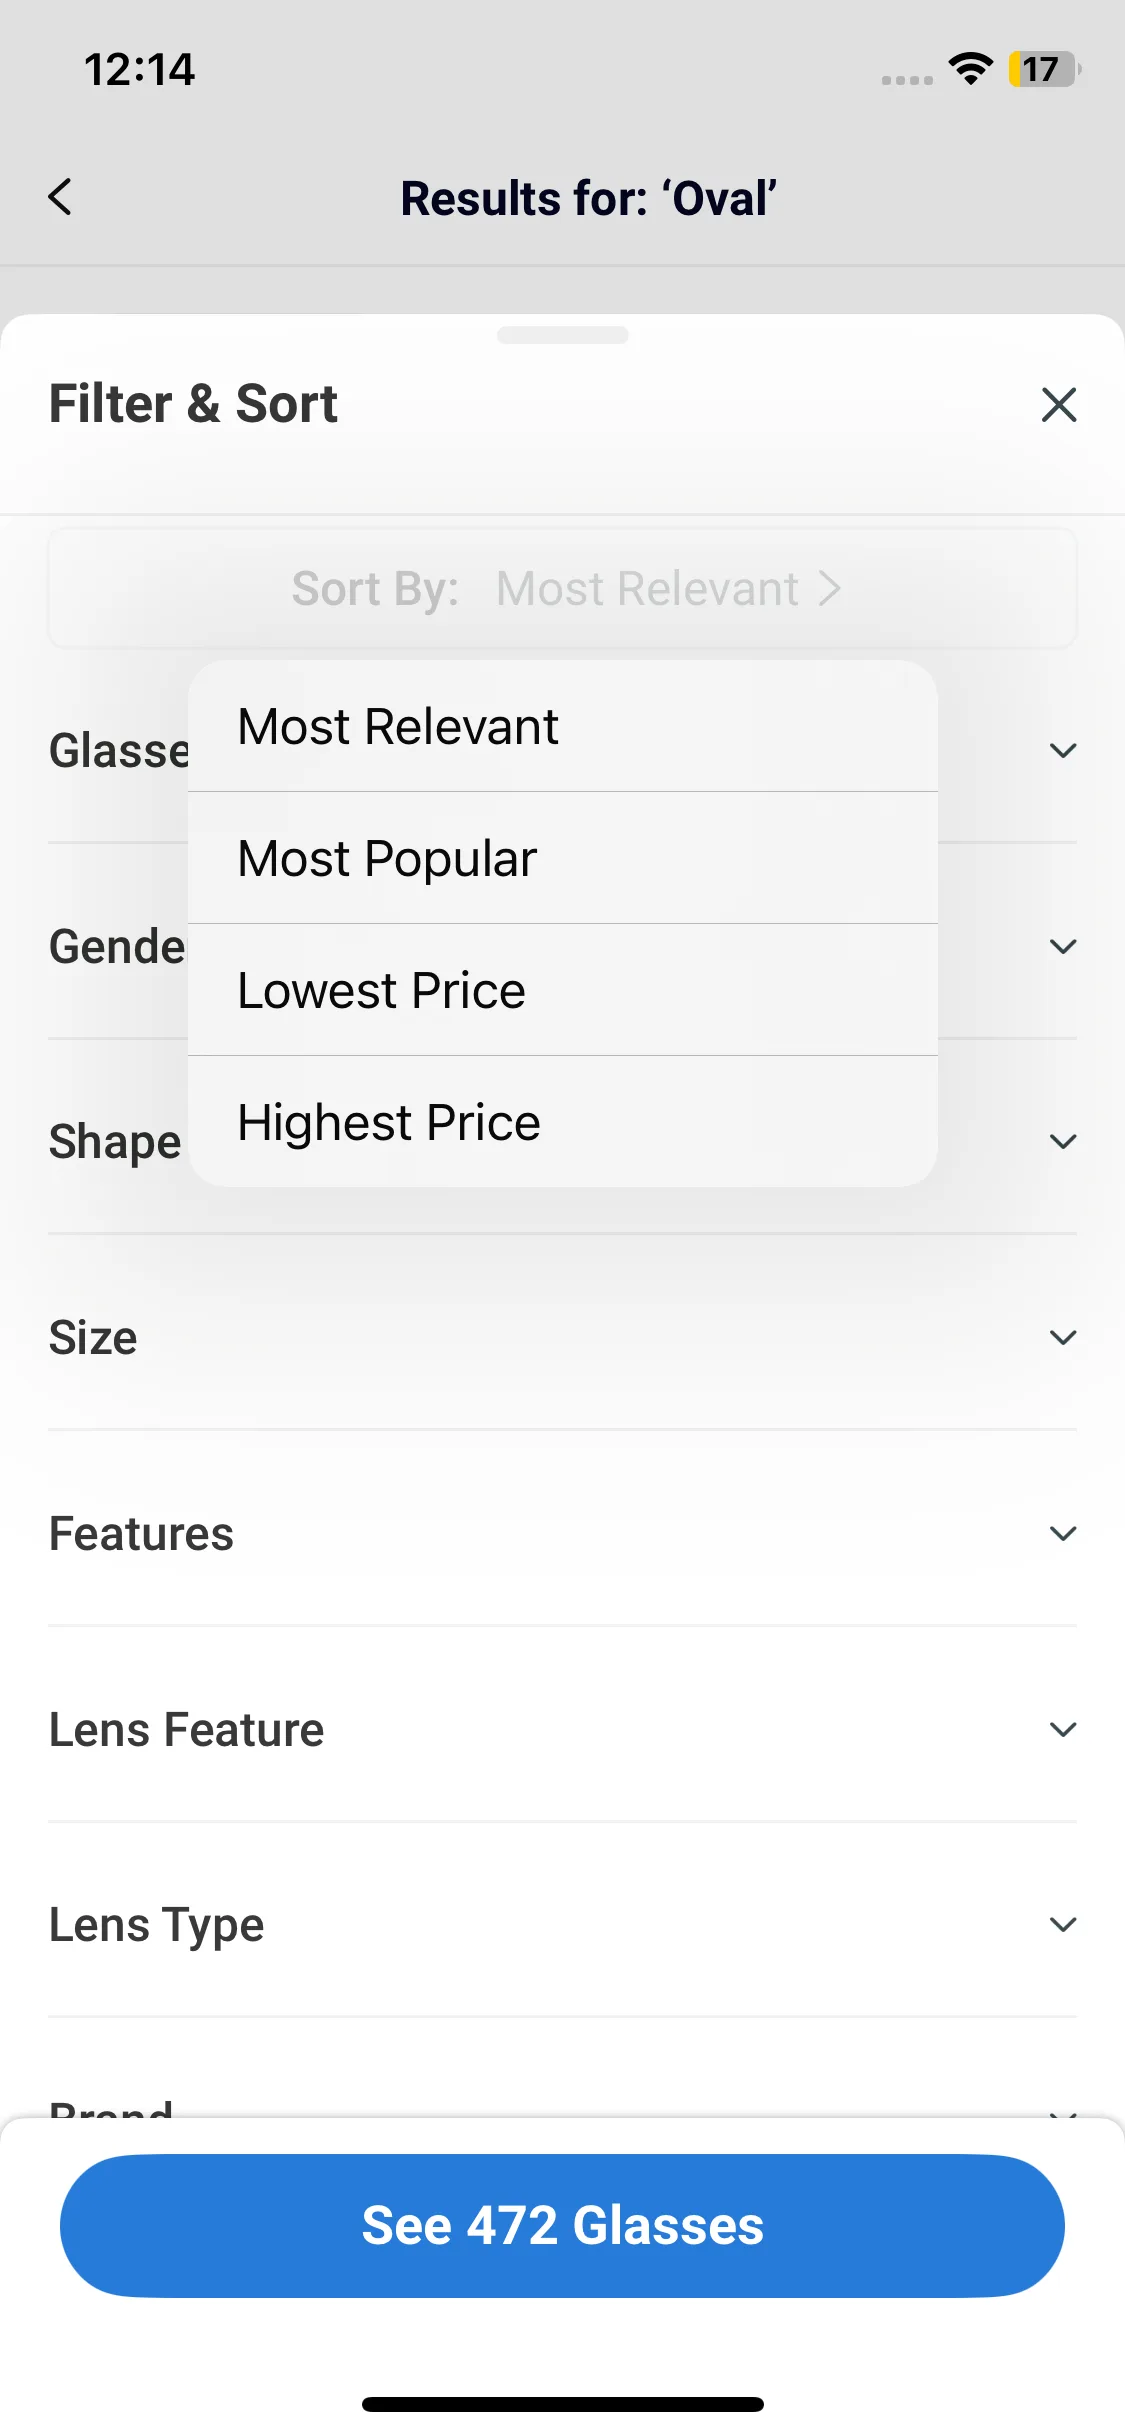Tap the Wi-Fi status icon

[x=970, y=69]
